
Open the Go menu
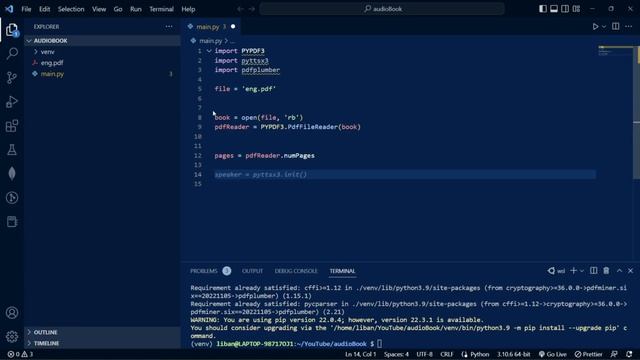[118, 9]
